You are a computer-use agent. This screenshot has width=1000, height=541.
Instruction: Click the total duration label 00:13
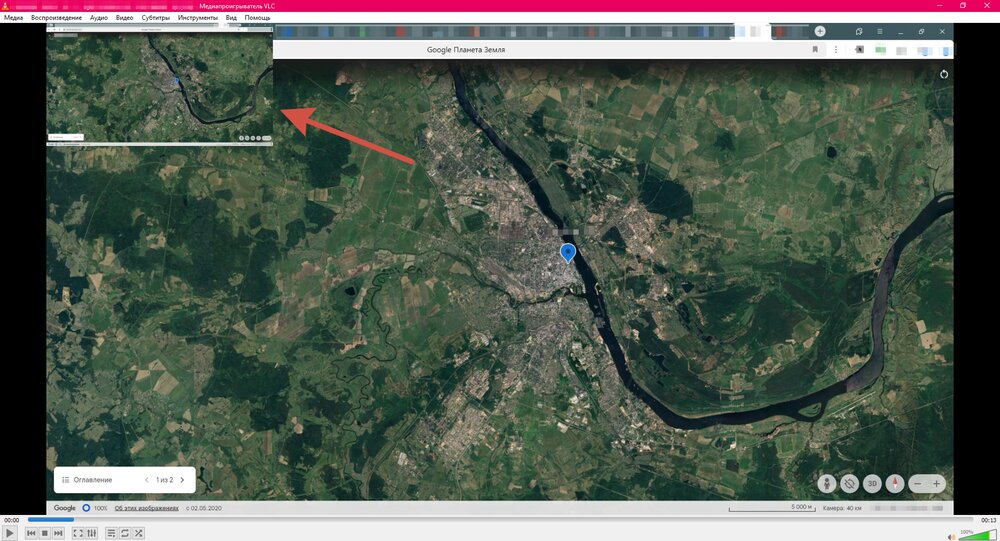[x=988, y=520]
